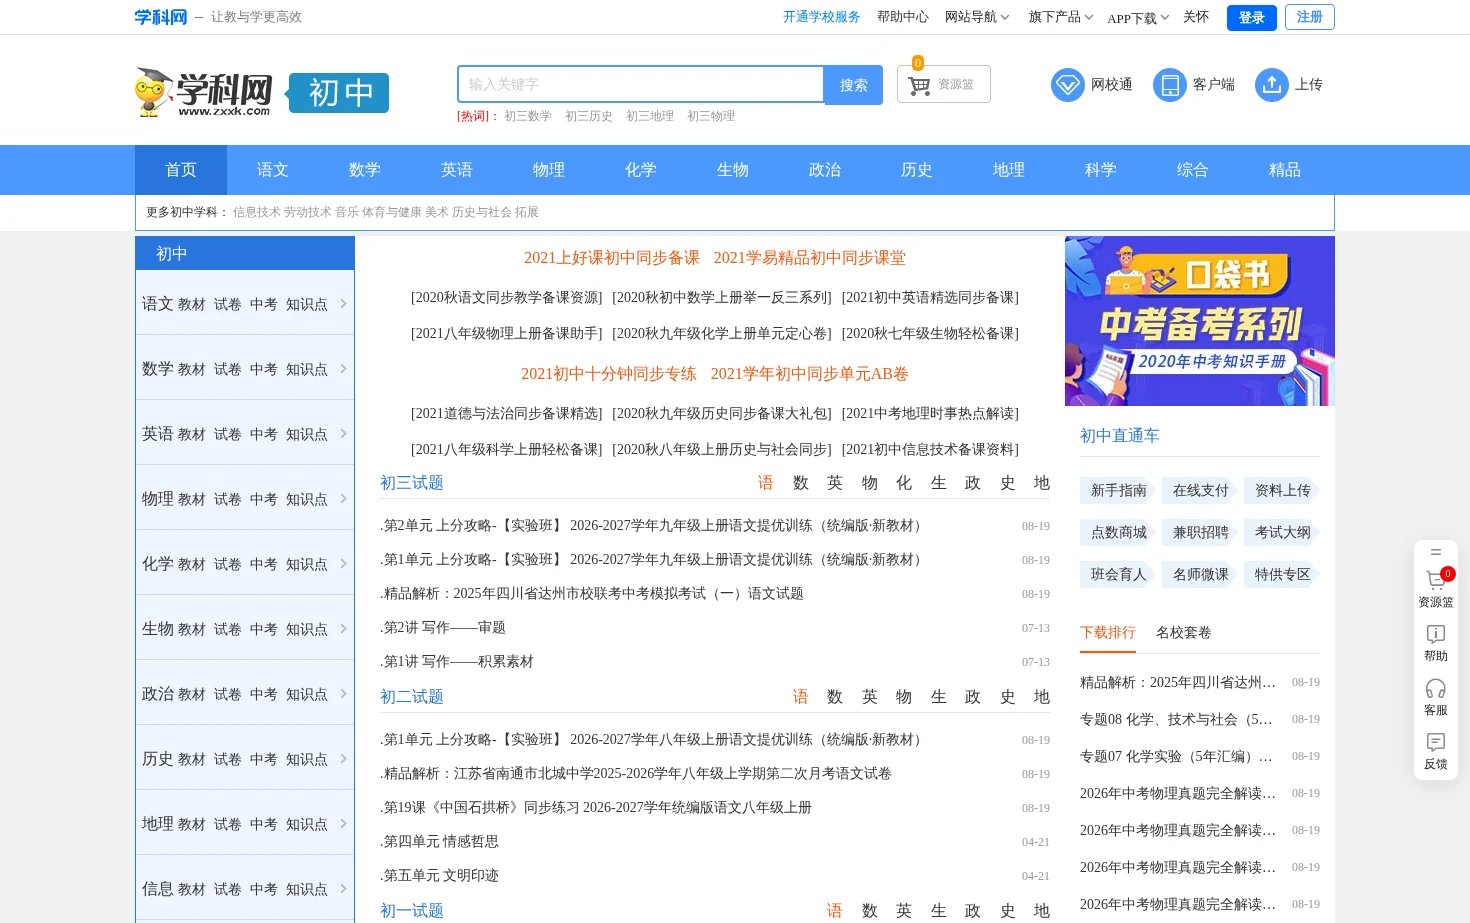Open ranking item 专题08 化学、技术与社会
Viewport: 1470px width, 923px height.
1176,719
